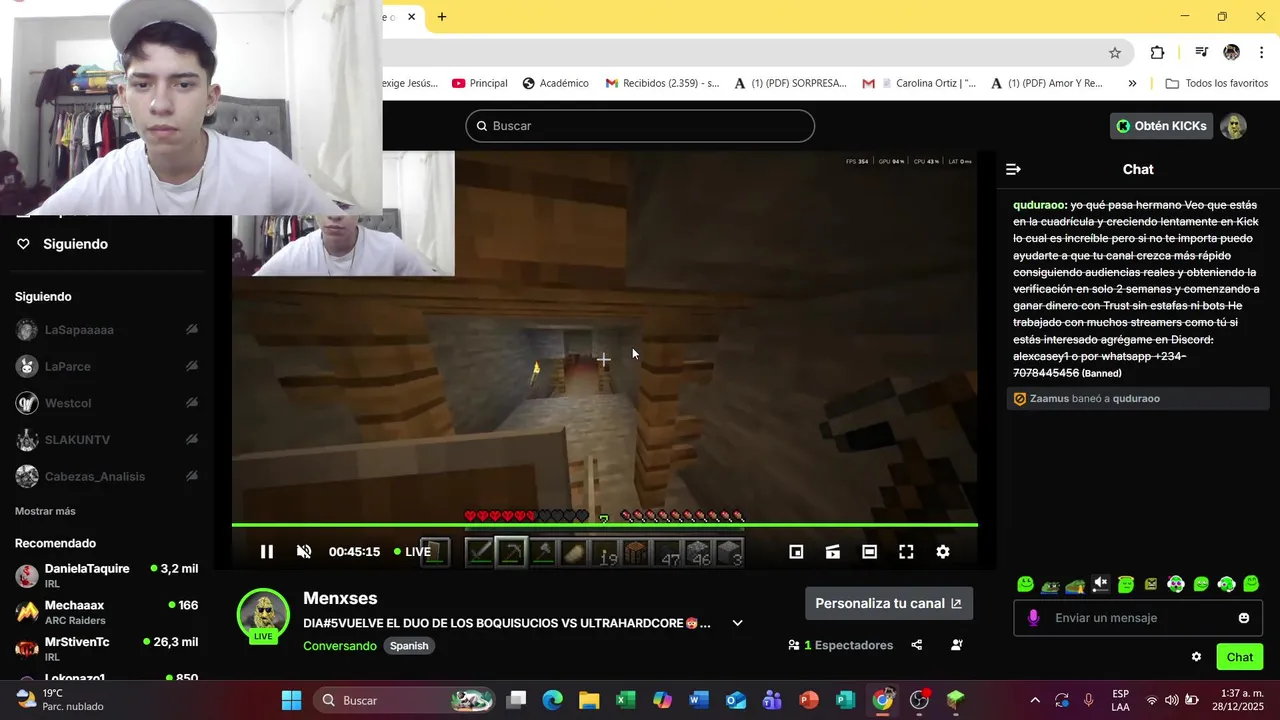Toggle notifications for Cabezas_Analisis
1280x720 pixels.
[x=192, y=476]
